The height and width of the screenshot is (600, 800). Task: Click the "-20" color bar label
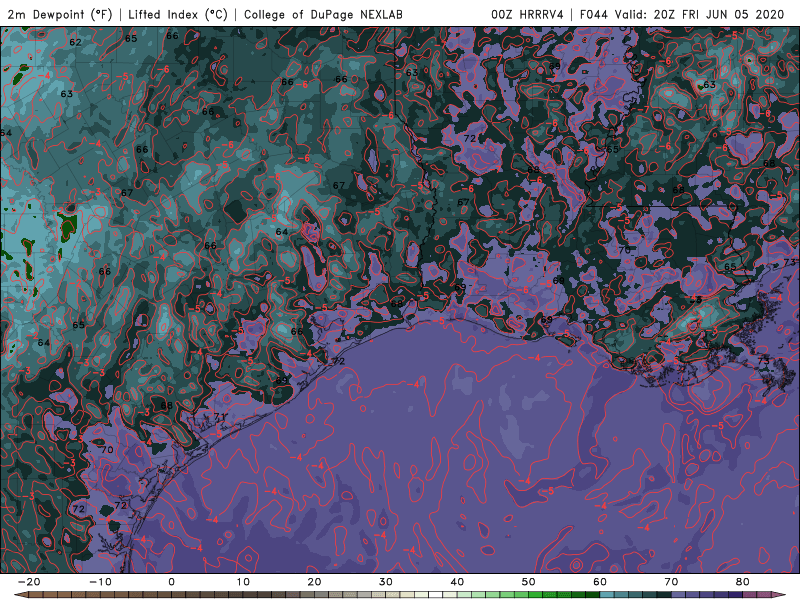(x=29, y=582)
